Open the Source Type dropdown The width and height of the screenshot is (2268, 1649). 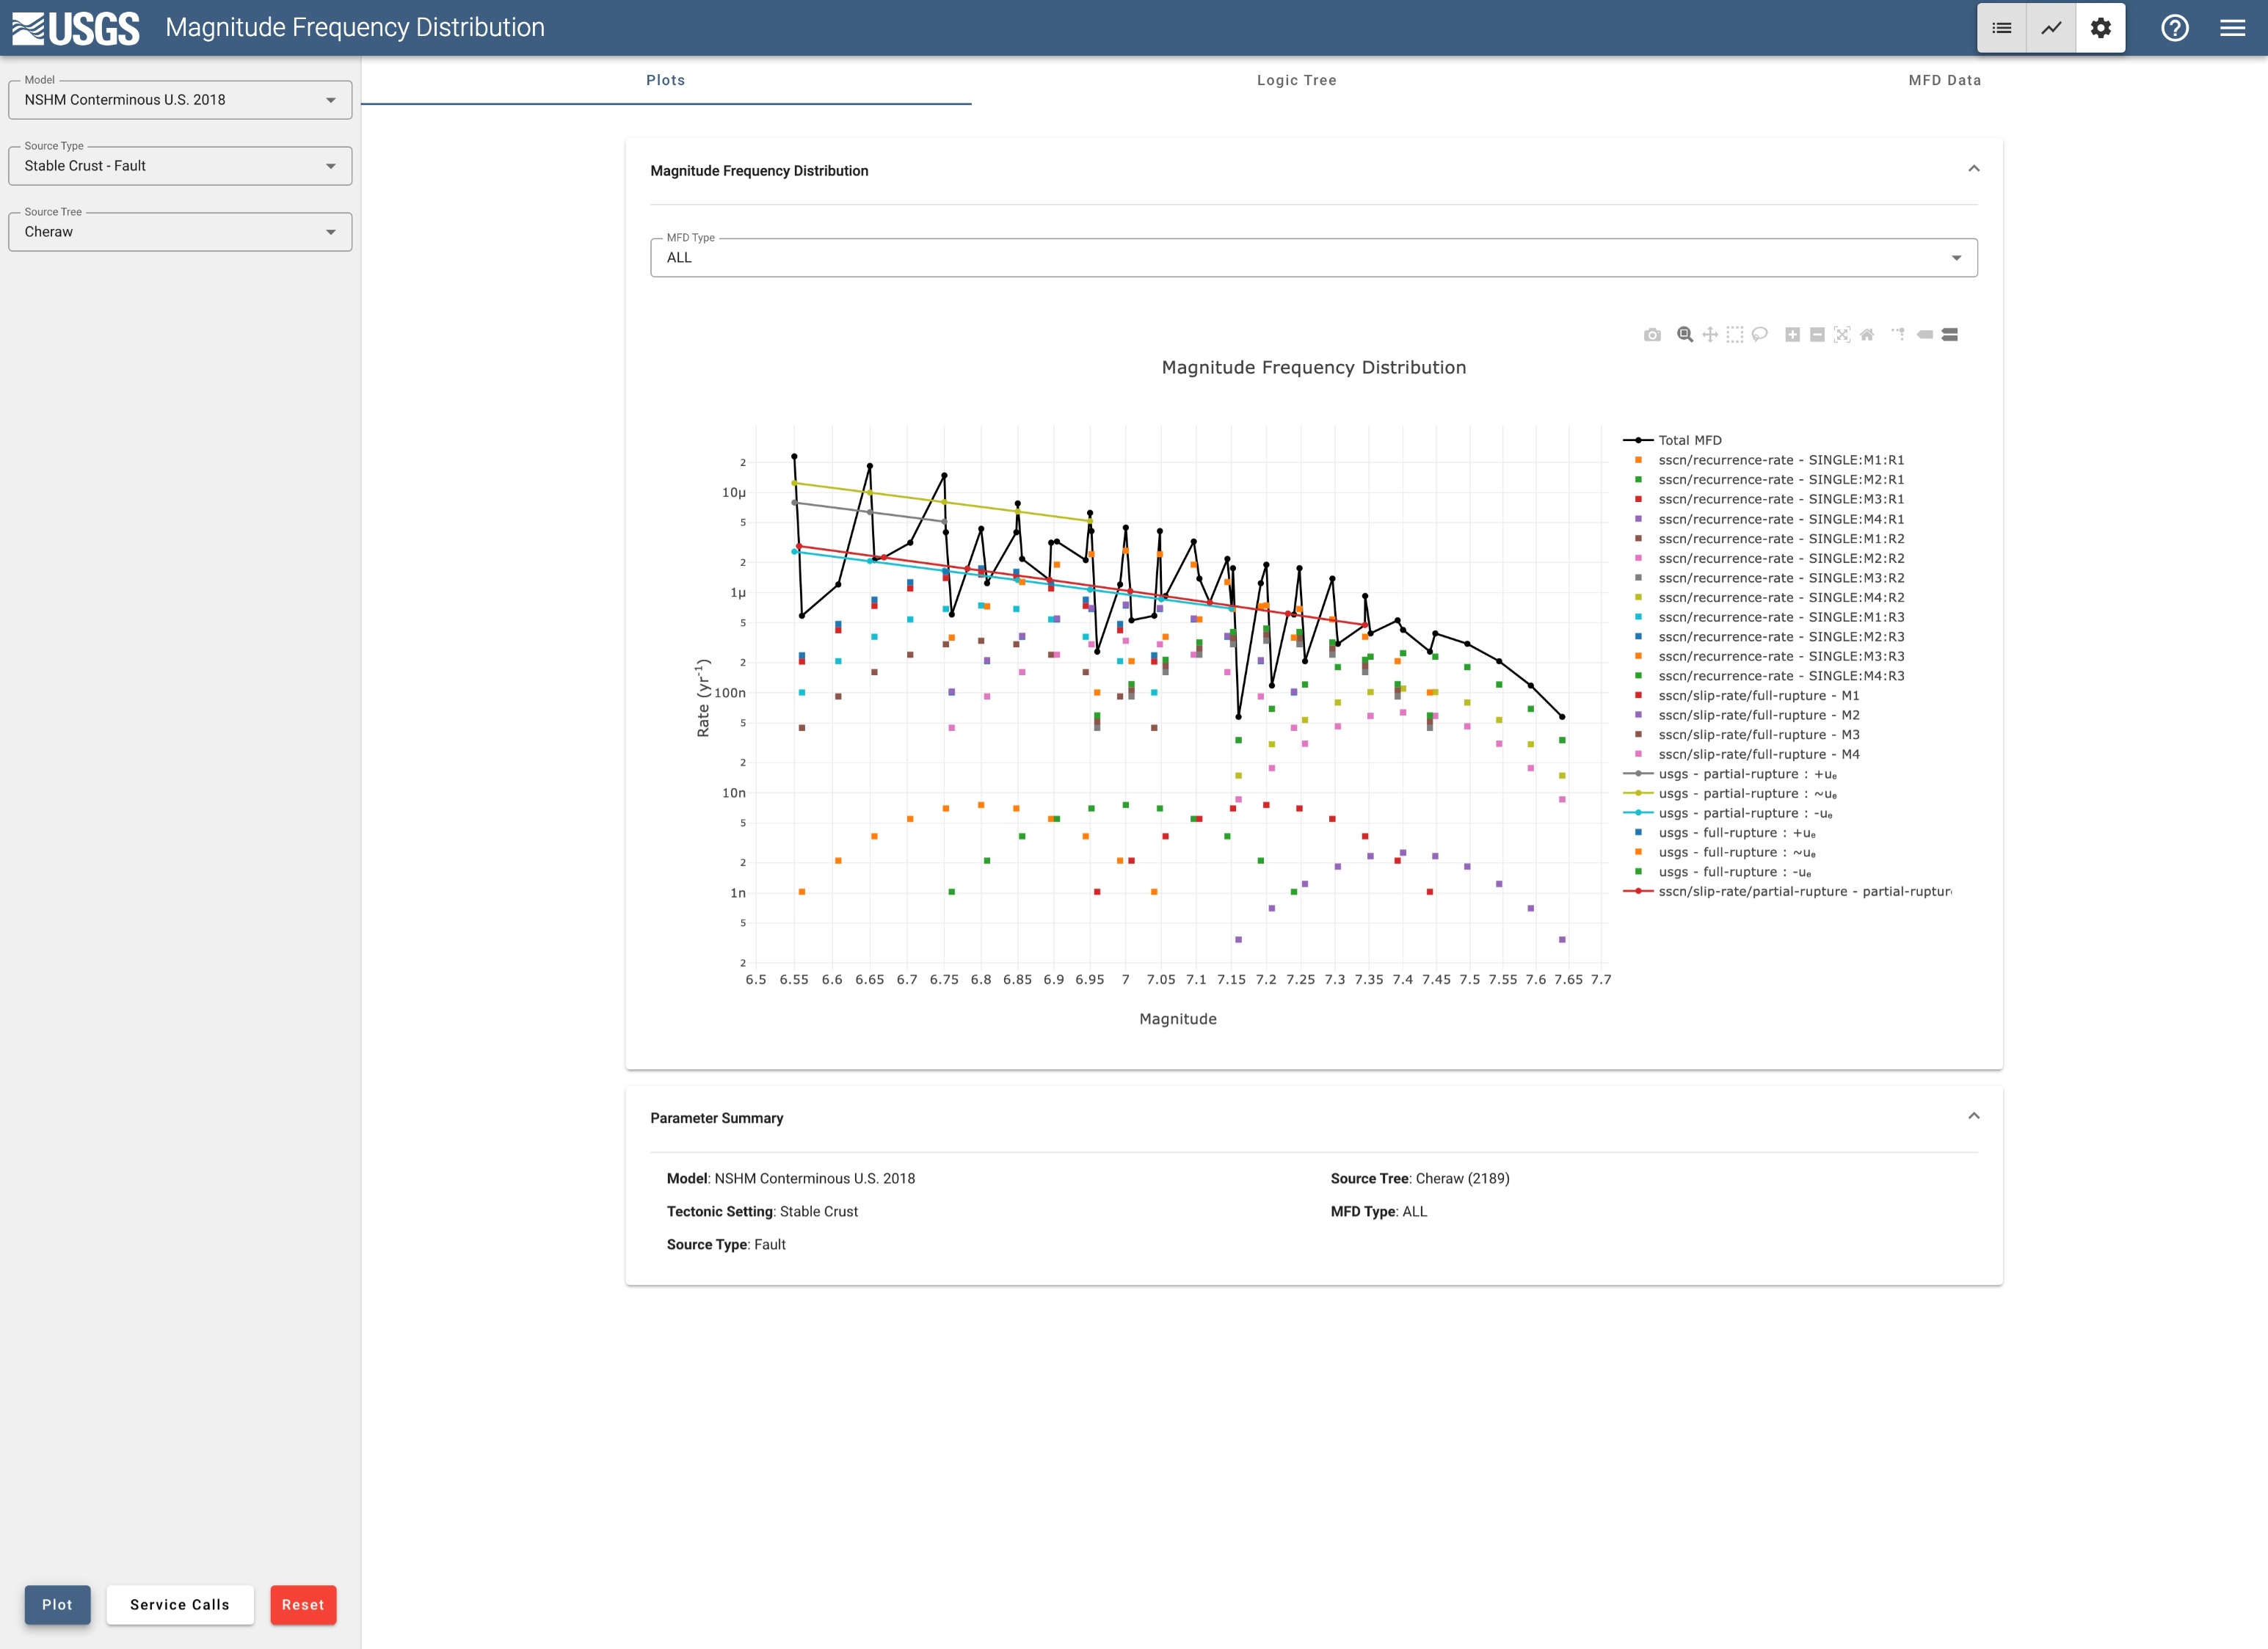tap(180, 166)
